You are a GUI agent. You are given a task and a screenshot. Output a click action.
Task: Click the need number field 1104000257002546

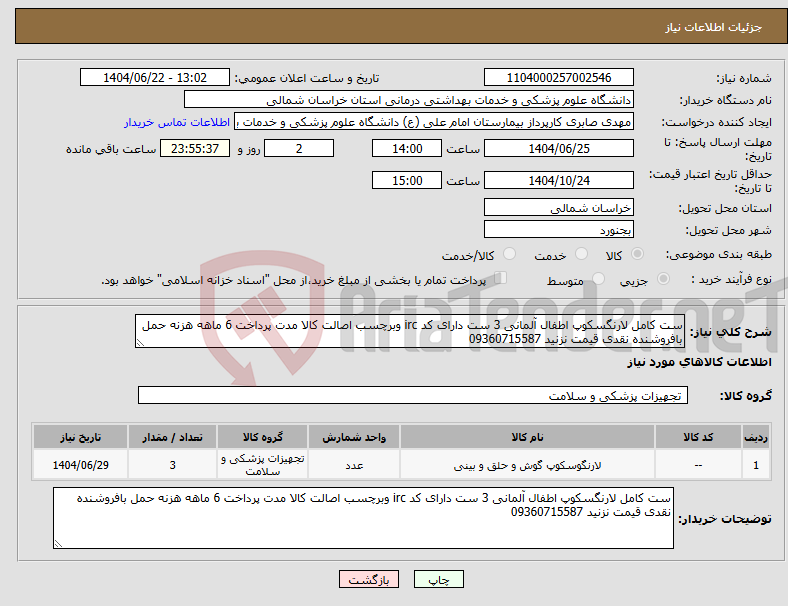tap(558, 77)
